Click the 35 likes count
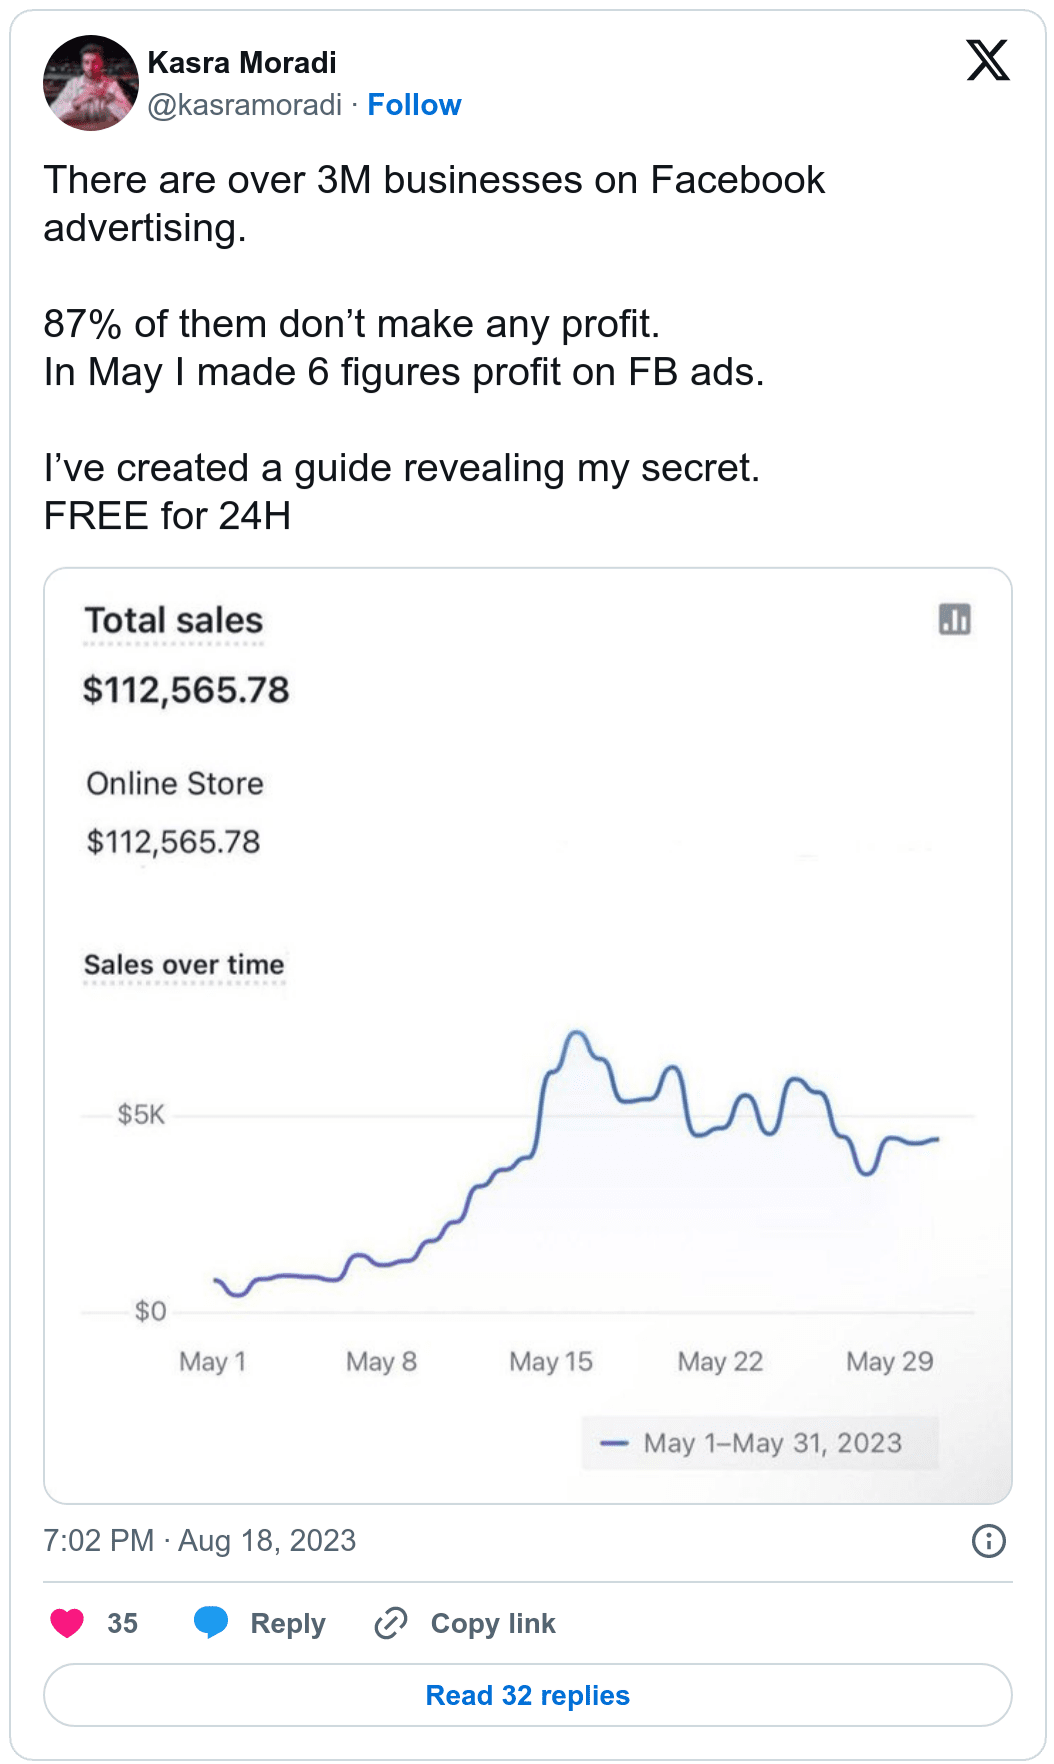The height and width of the screenshot is (1764, 1054). [122, 1623]
